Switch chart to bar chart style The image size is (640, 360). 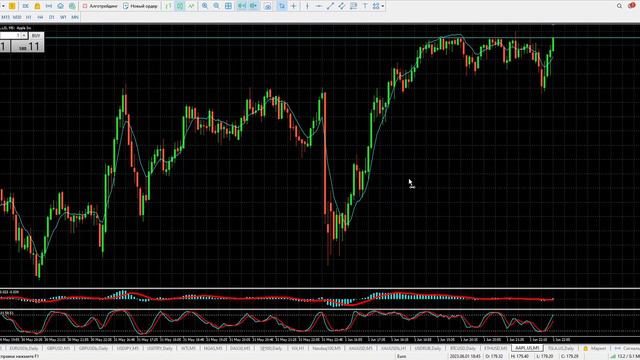[x=168, y=6]
